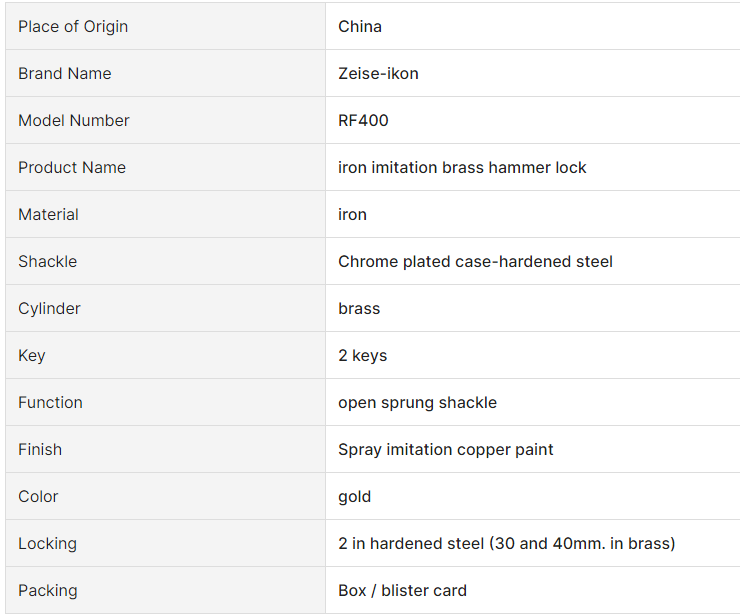Click the Place of Origin label cell
This screenshot has height=615, width=740.
coord(165,26)
